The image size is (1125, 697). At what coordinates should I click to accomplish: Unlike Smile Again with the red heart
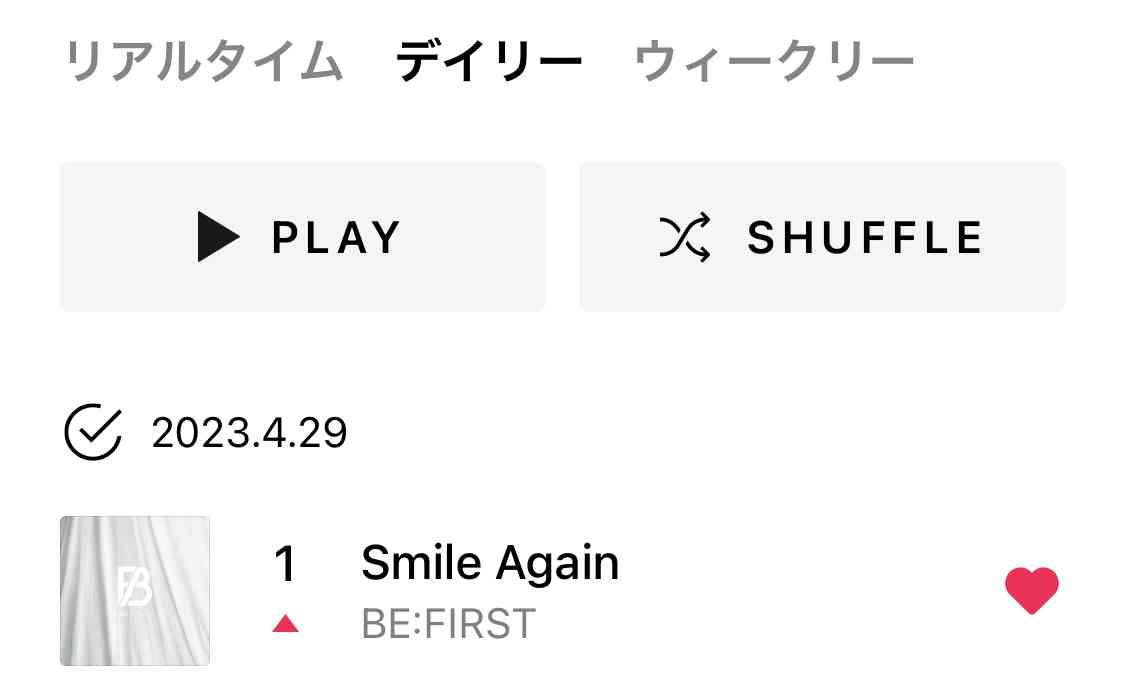point(1031,589)
